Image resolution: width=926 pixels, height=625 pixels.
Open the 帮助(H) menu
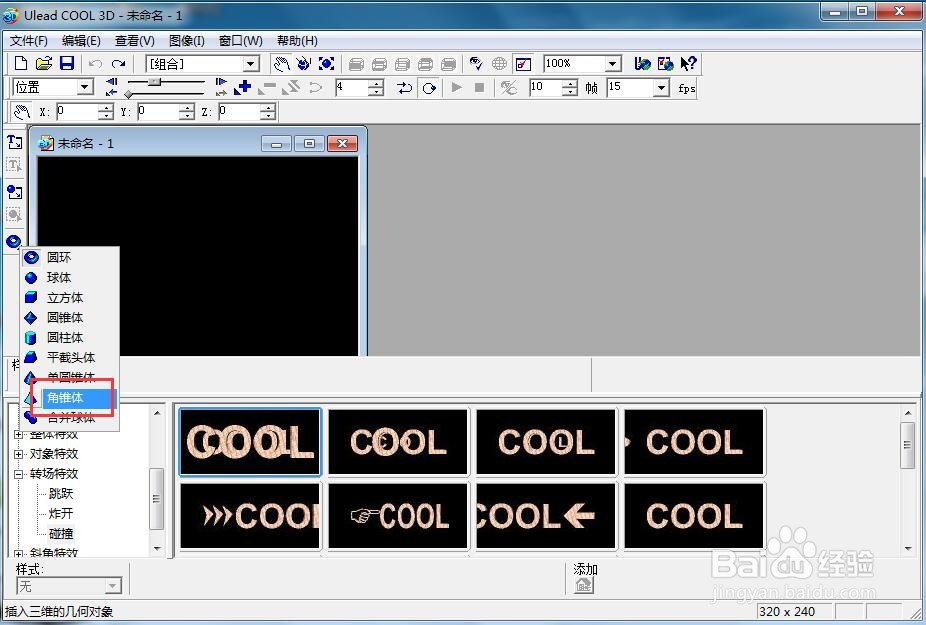[297, 41]
